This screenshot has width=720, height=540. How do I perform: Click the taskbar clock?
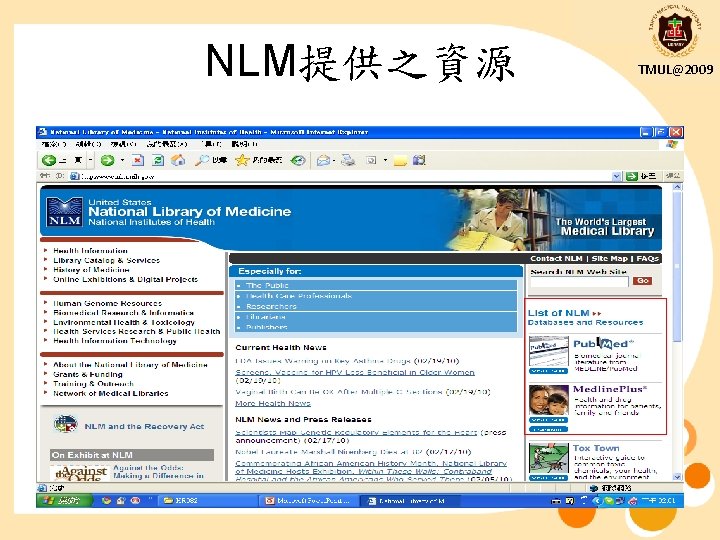(658, 501)
